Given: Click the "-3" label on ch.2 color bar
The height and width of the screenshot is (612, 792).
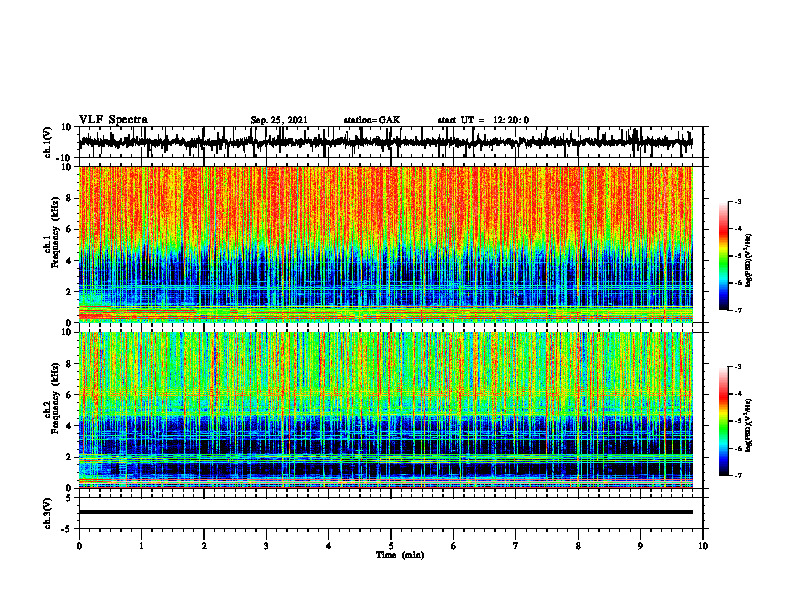Looking at the screenshot, I should (738, 367).
